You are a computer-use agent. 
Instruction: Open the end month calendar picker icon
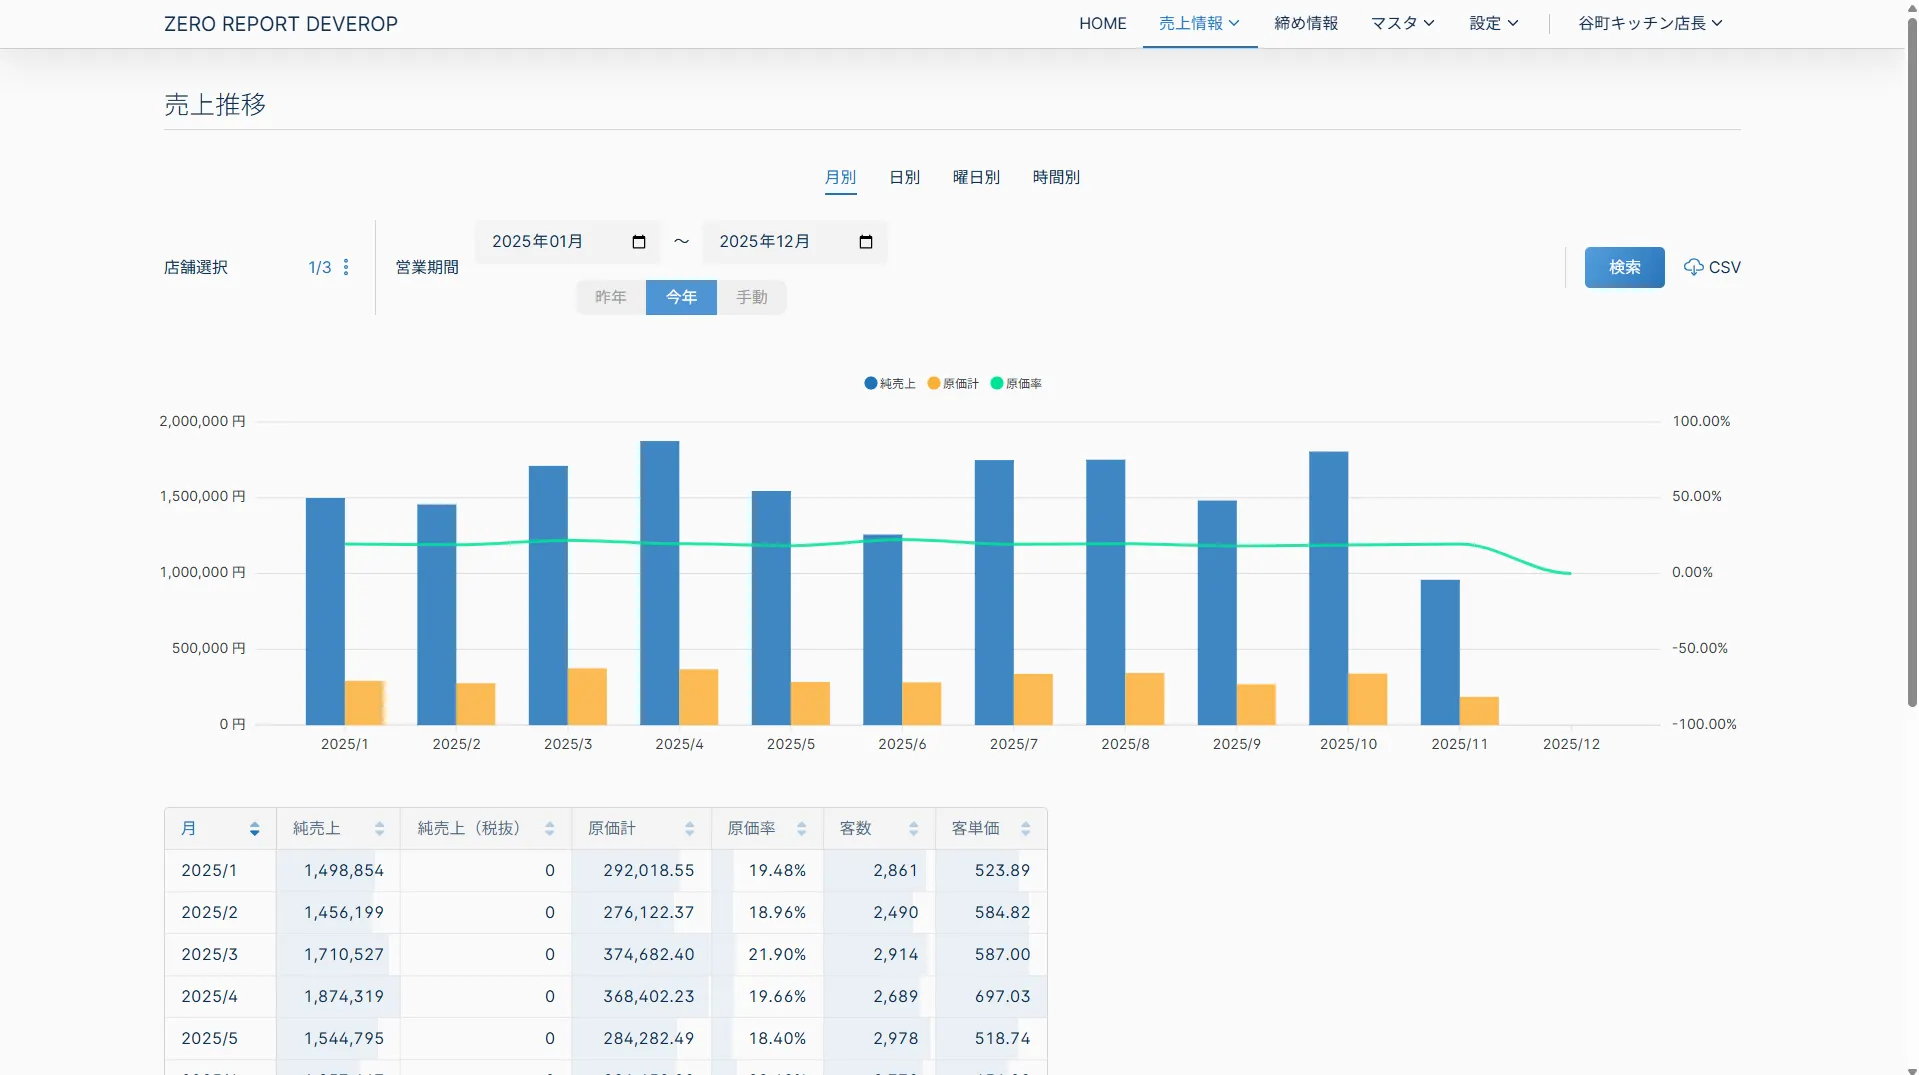point(866,242)
